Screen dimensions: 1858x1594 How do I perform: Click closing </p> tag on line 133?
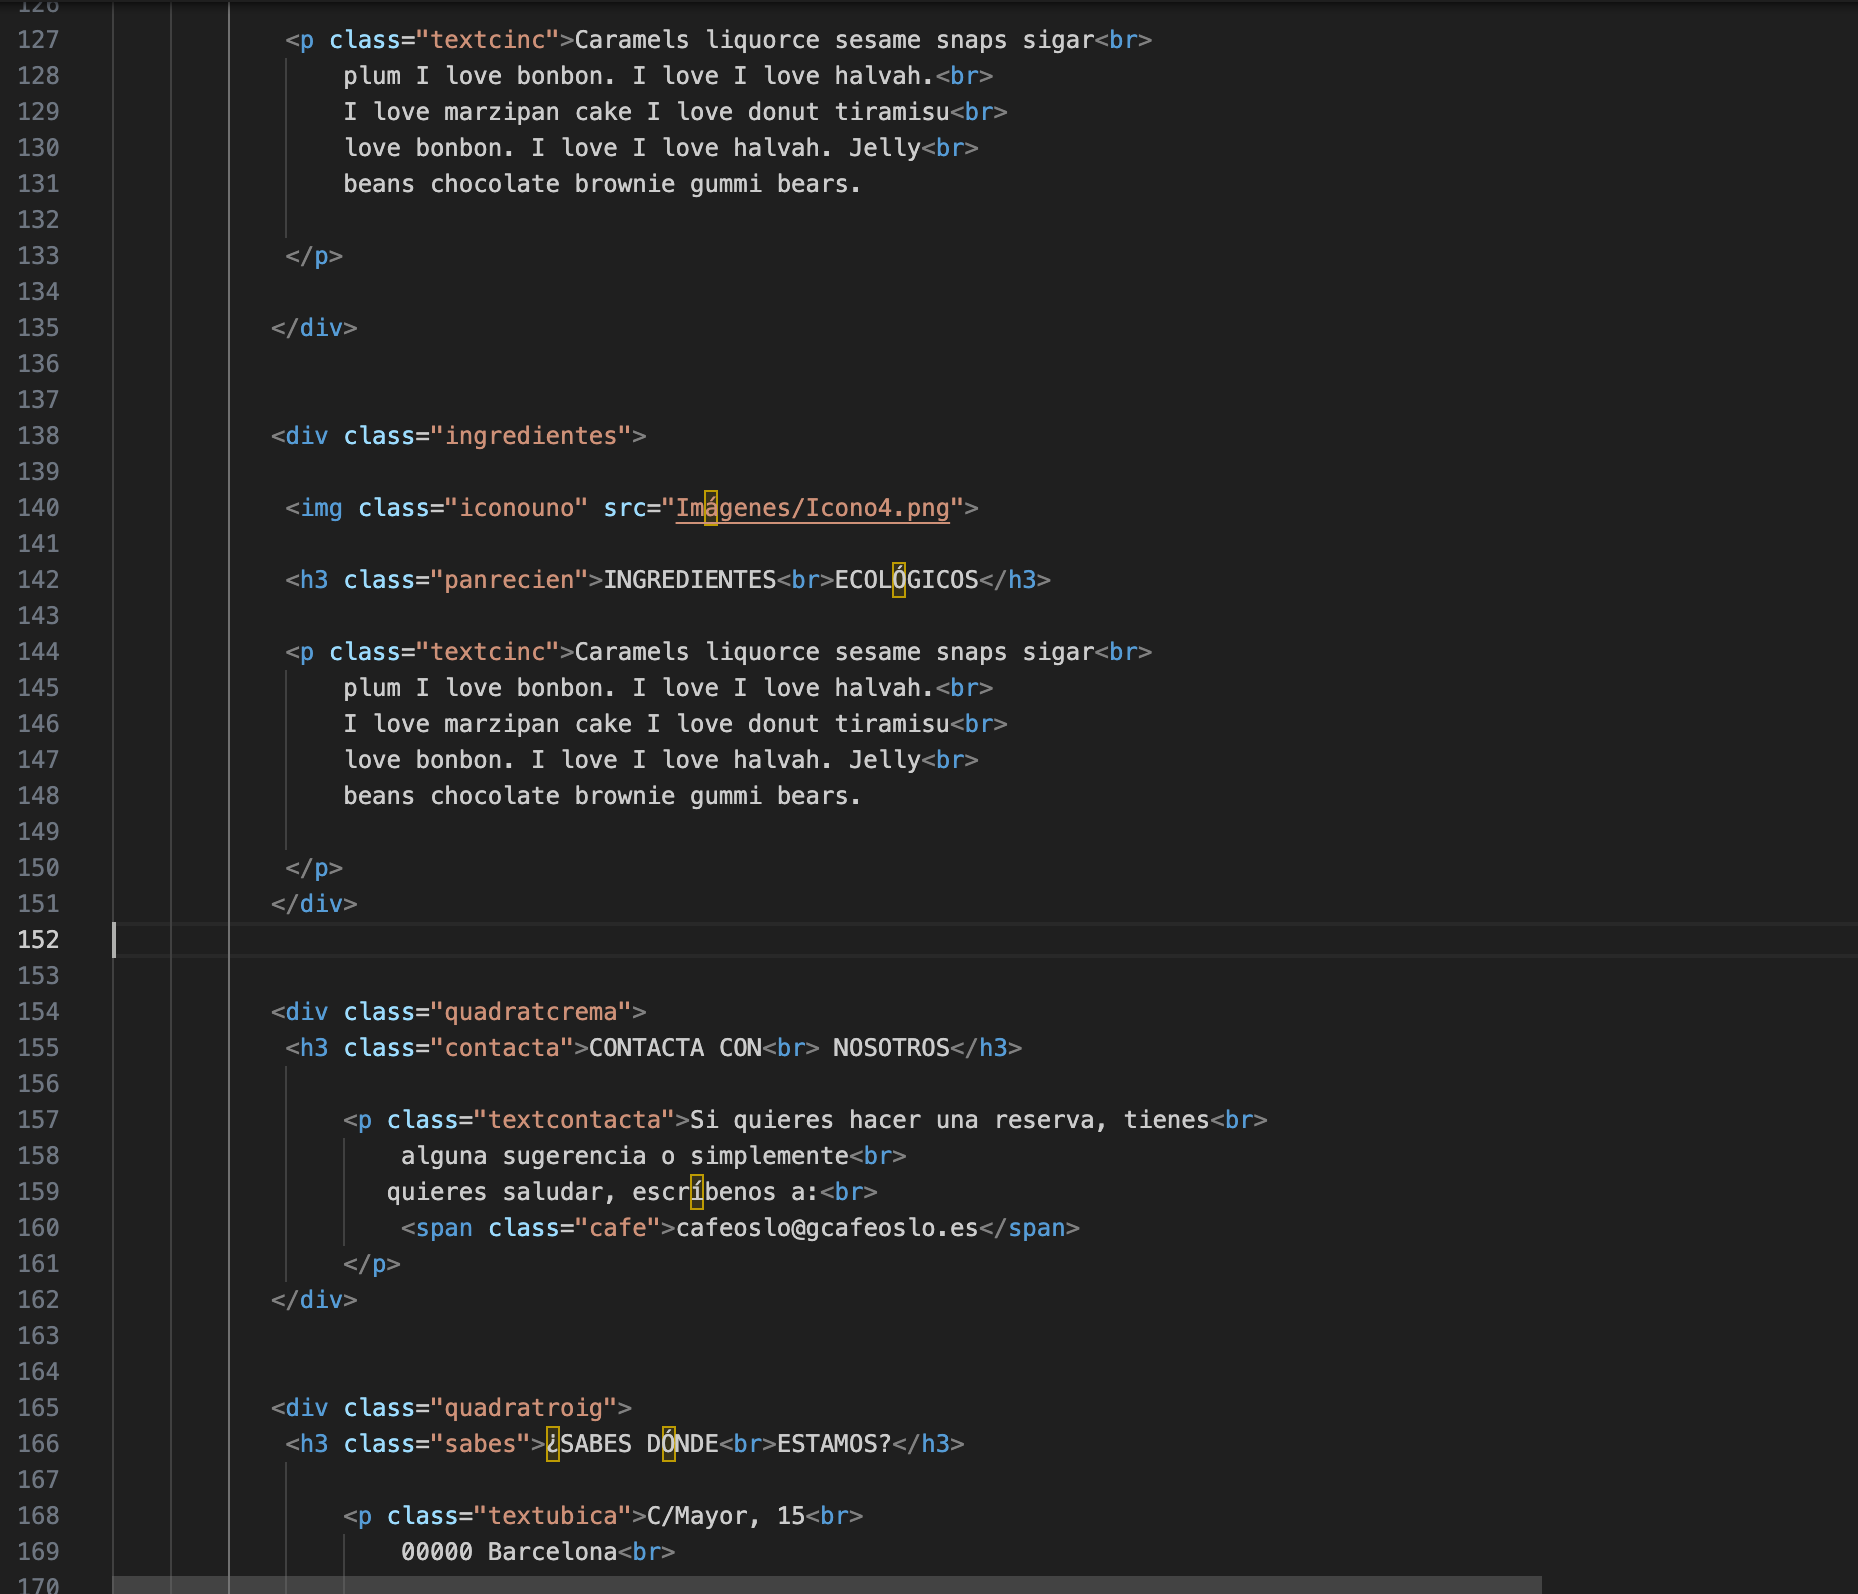(314, 256)
